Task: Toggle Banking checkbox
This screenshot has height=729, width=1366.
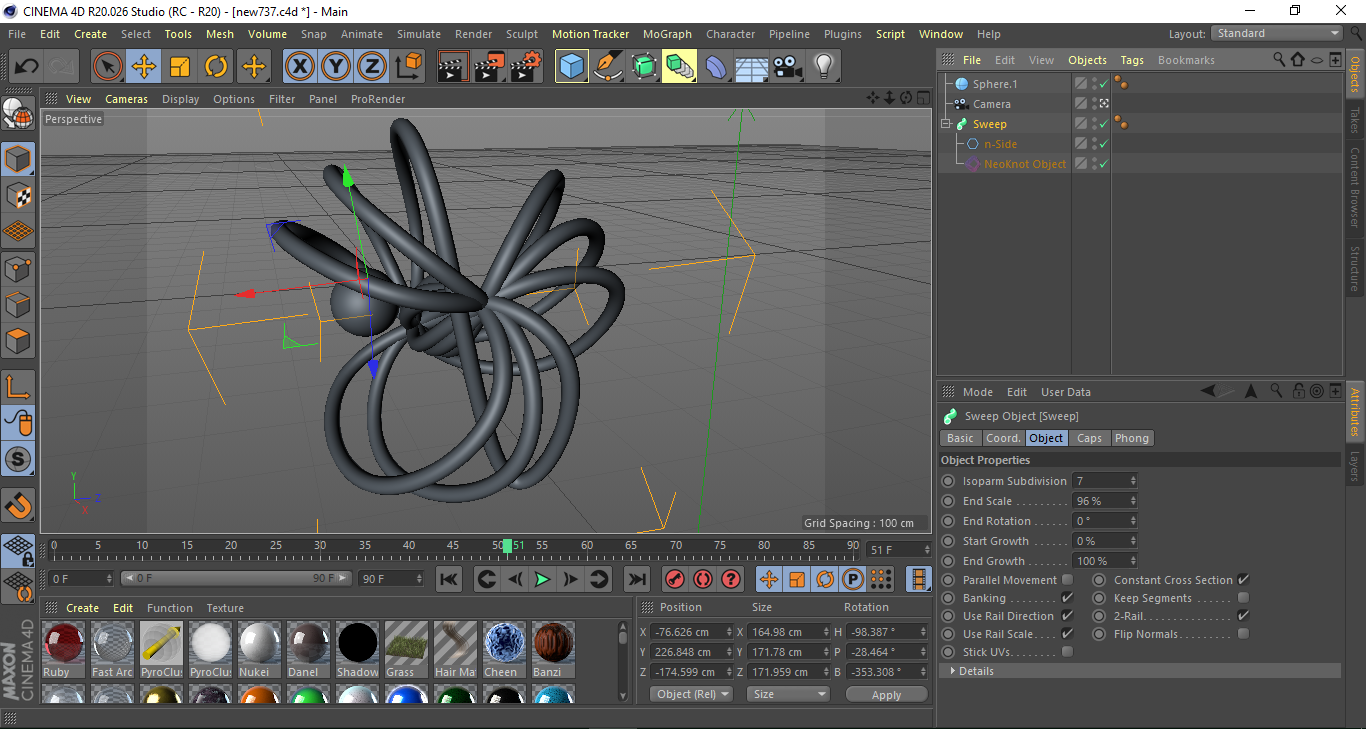Action: pyautogui.click(x=1067, y=598)
